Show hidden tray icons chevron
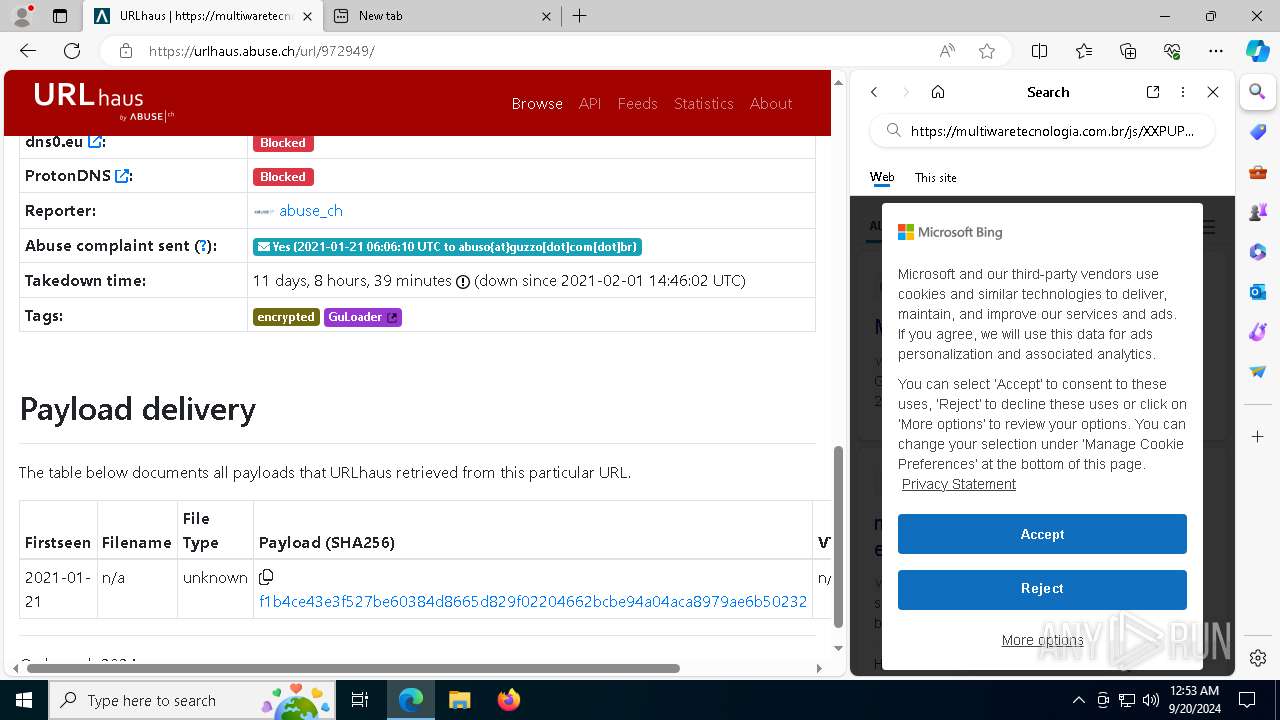The height and width of the screenshot is (720, 1280). [x=1079, y=700]
